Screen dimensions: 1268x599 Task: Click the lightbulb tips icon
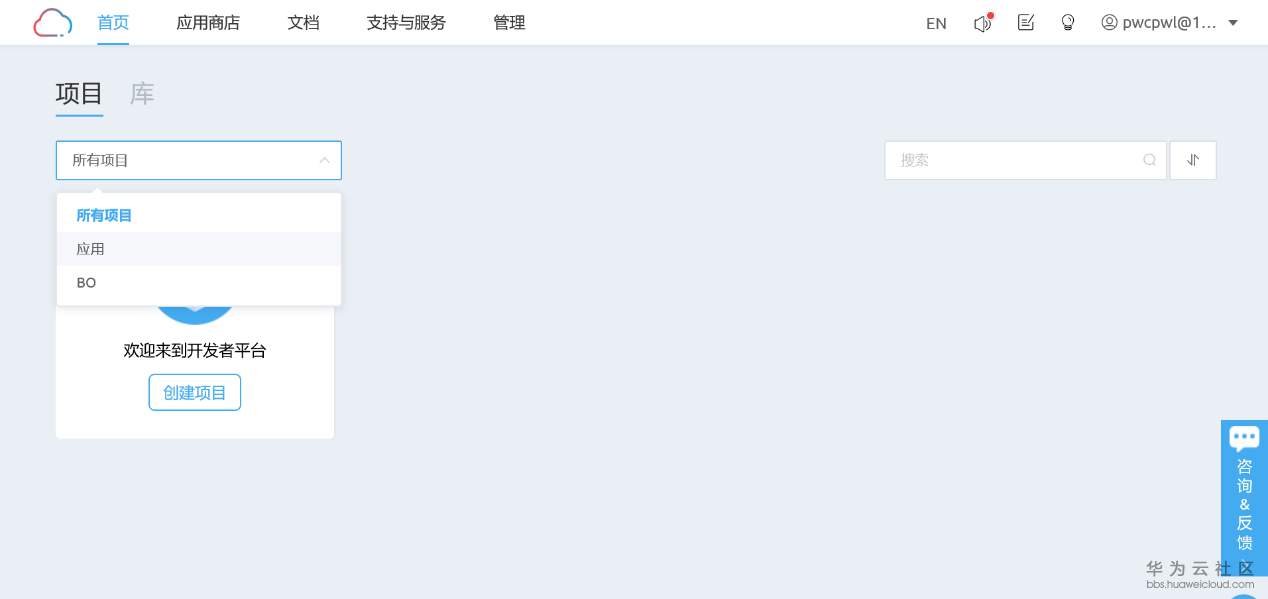tap(1068, 22)
